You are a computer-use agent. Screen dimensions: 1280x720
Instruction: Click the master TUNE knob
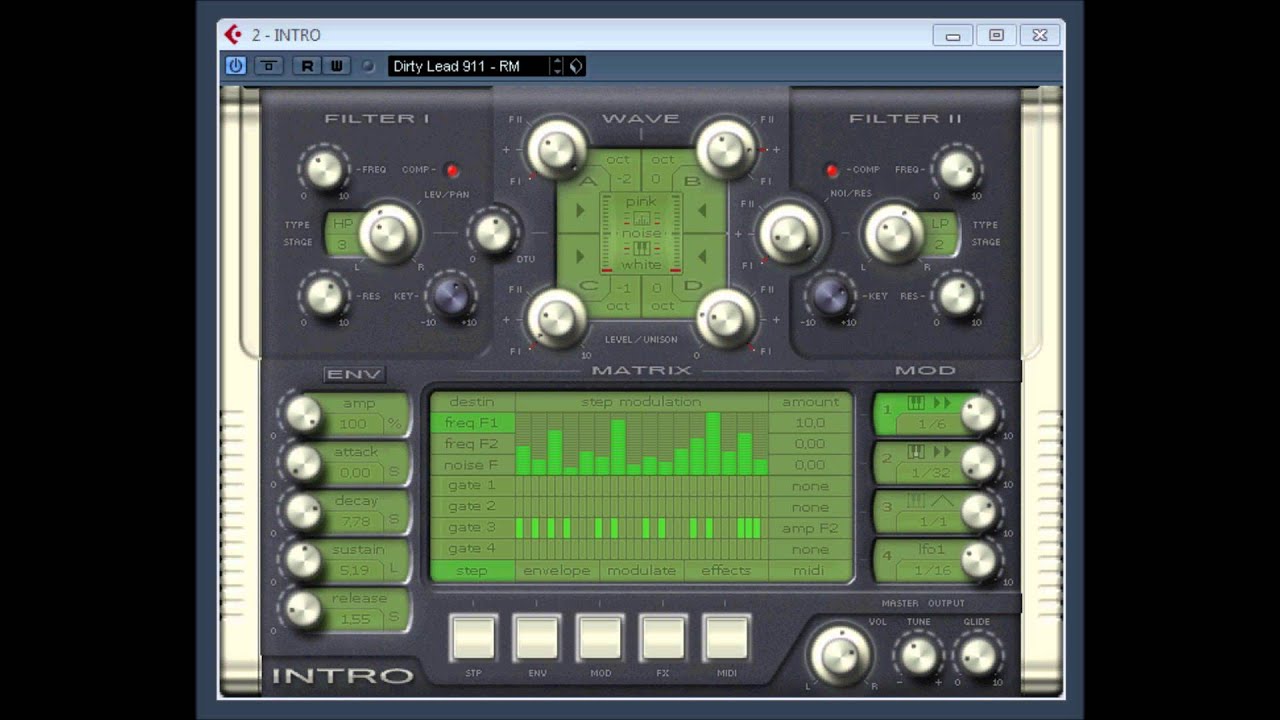tap(918, 656)
